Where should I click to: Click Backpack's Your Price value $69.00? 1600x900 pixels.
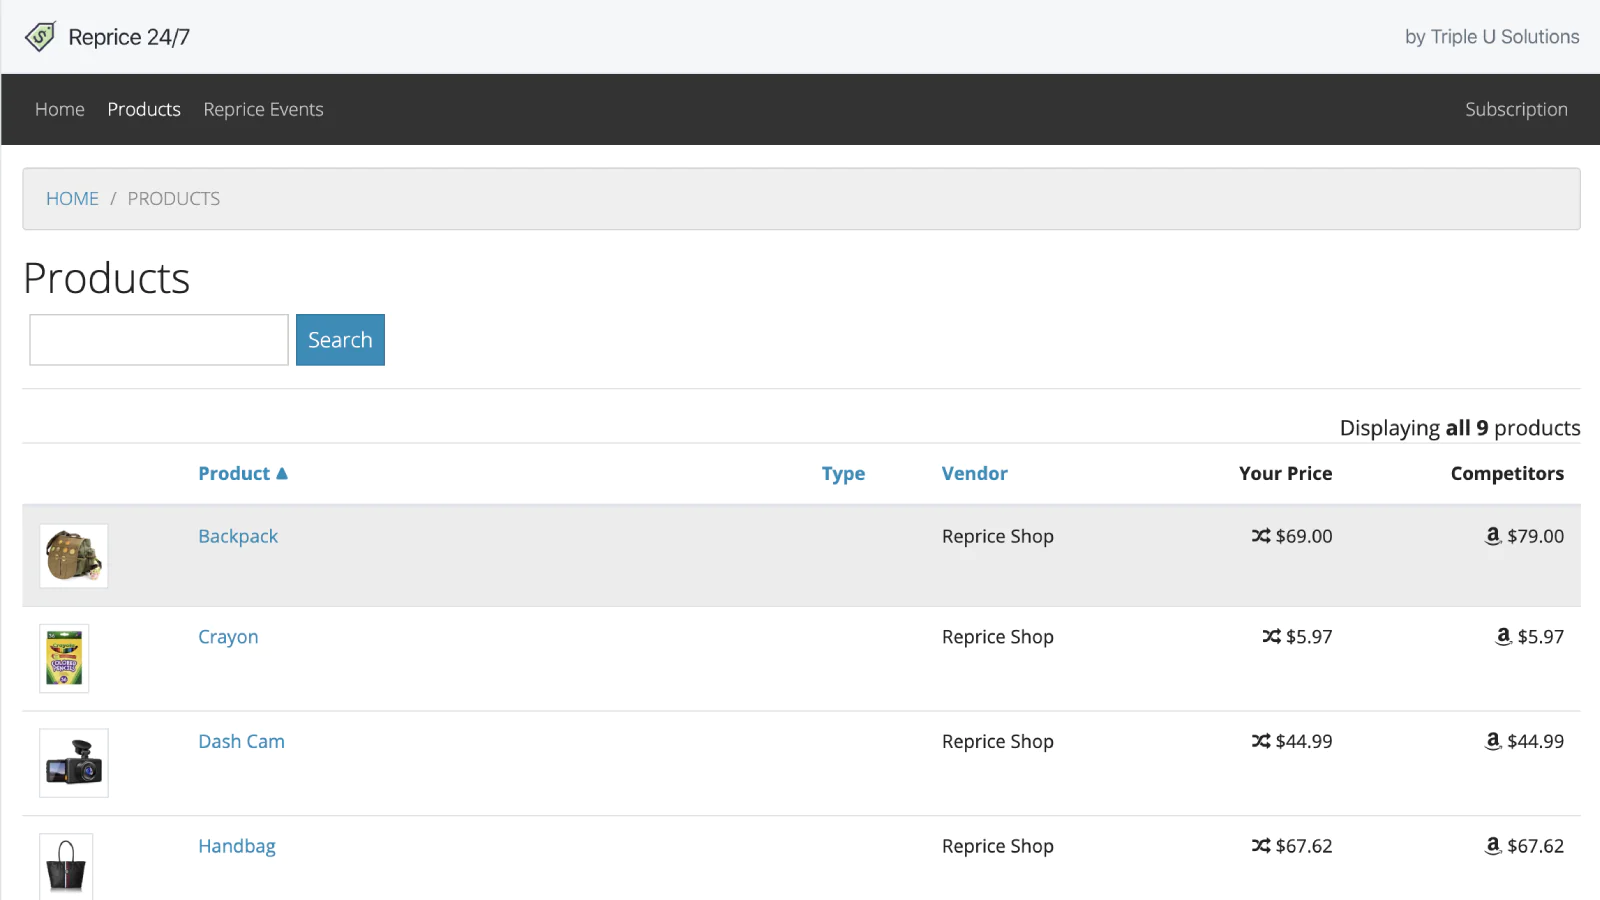[x=1304, y=536]
